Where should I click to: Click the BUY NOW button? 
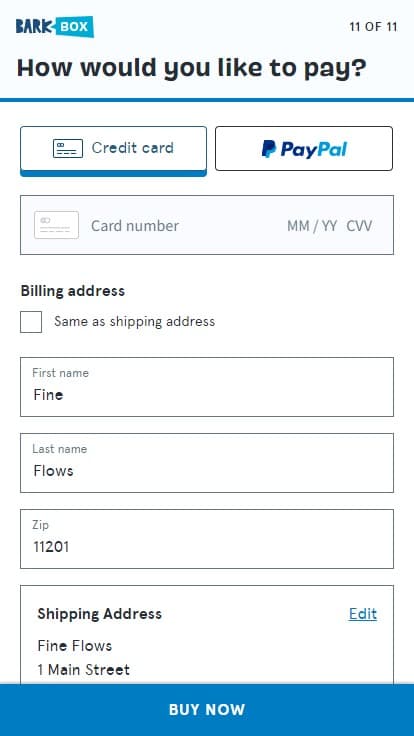(207, 710)
